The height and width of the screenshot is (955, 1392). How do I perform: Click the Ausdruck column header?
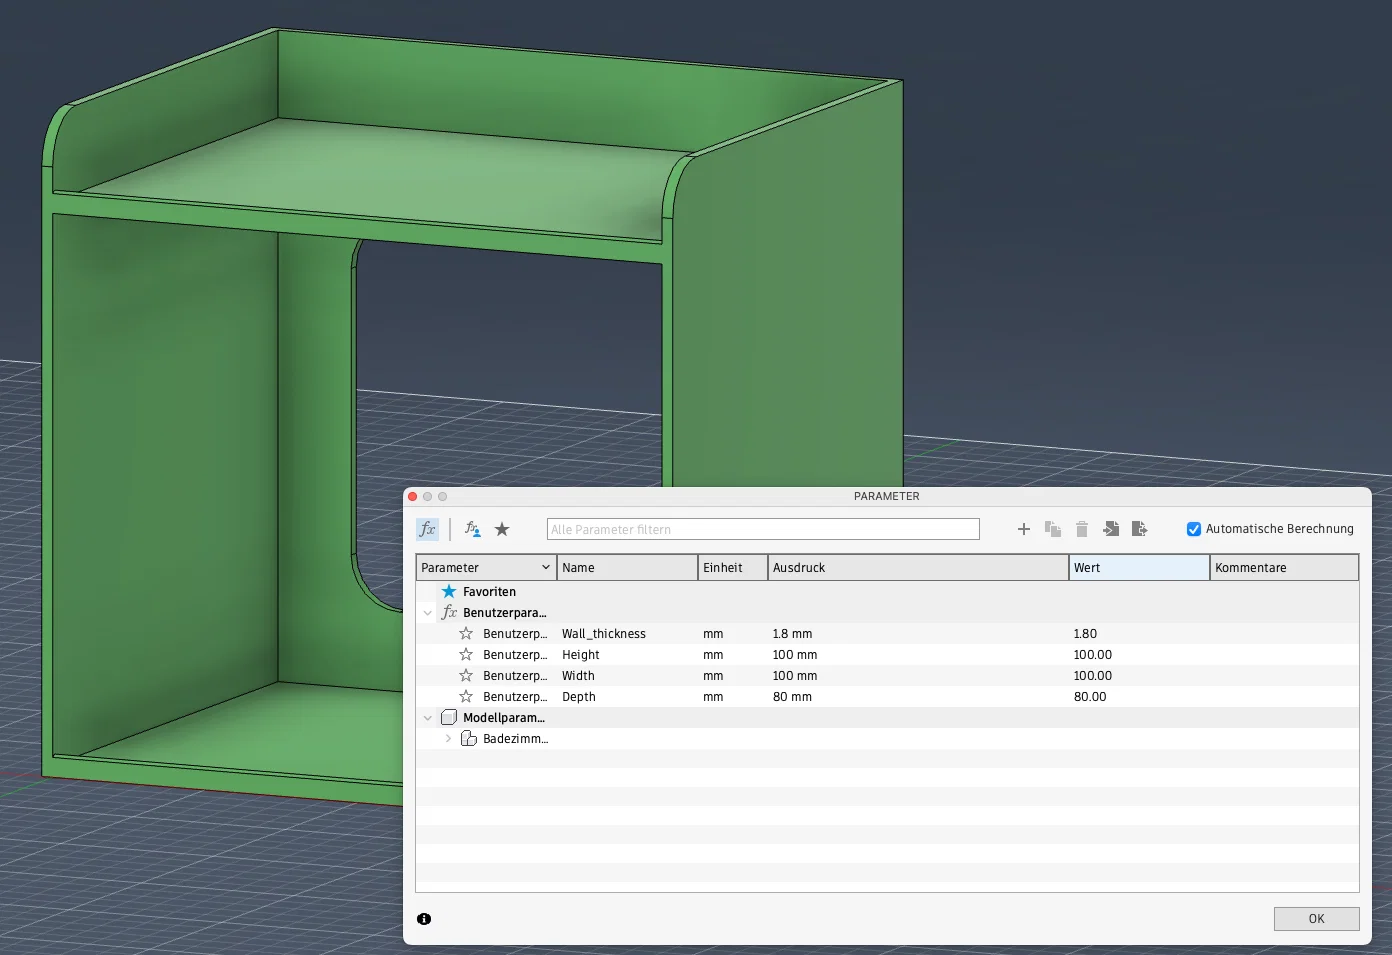coord(918,568)
